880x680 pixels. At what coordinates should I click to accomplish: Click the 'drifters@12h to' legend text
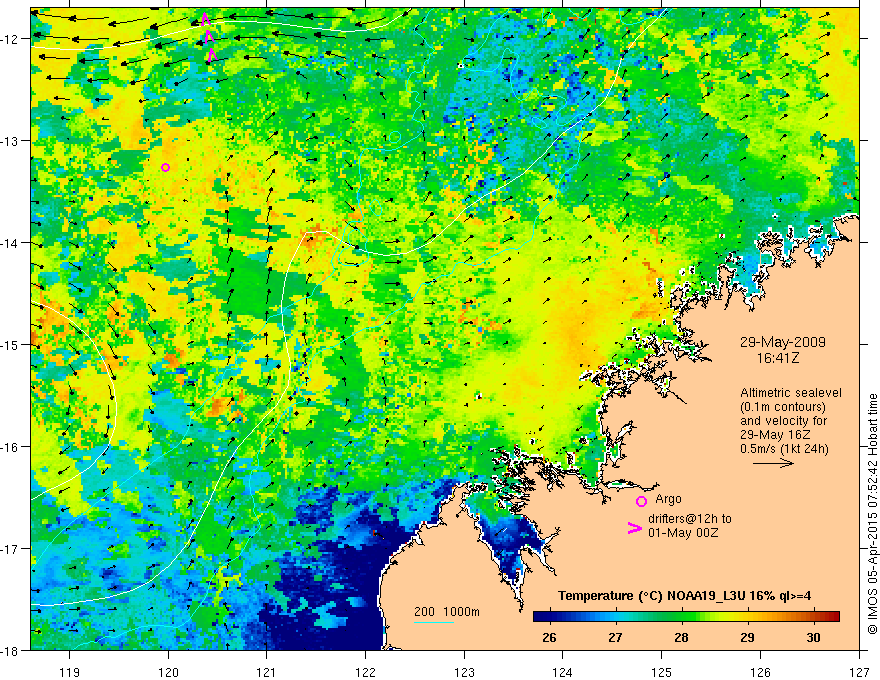(x=690, y=519)
